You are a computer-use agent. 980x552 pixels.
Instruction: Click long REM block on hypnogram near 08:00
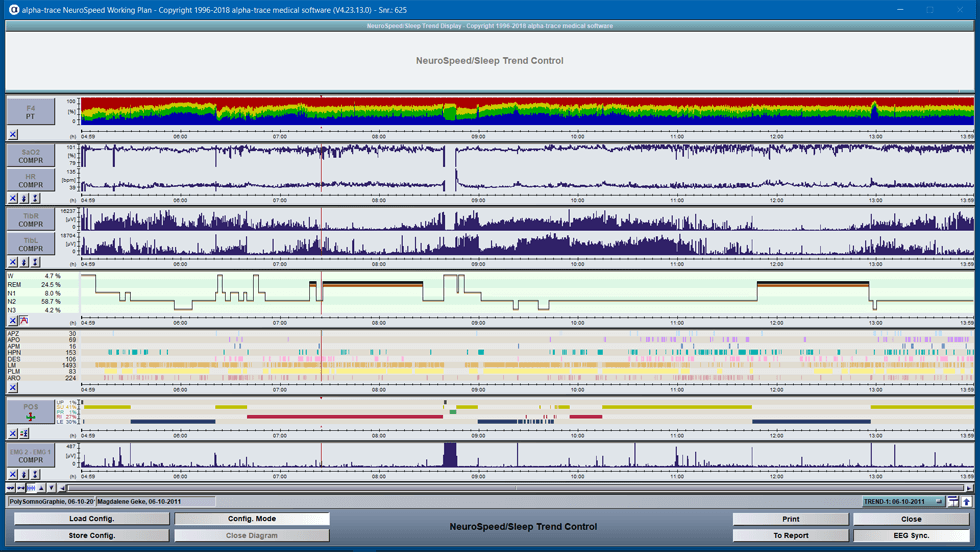(372, 284)
